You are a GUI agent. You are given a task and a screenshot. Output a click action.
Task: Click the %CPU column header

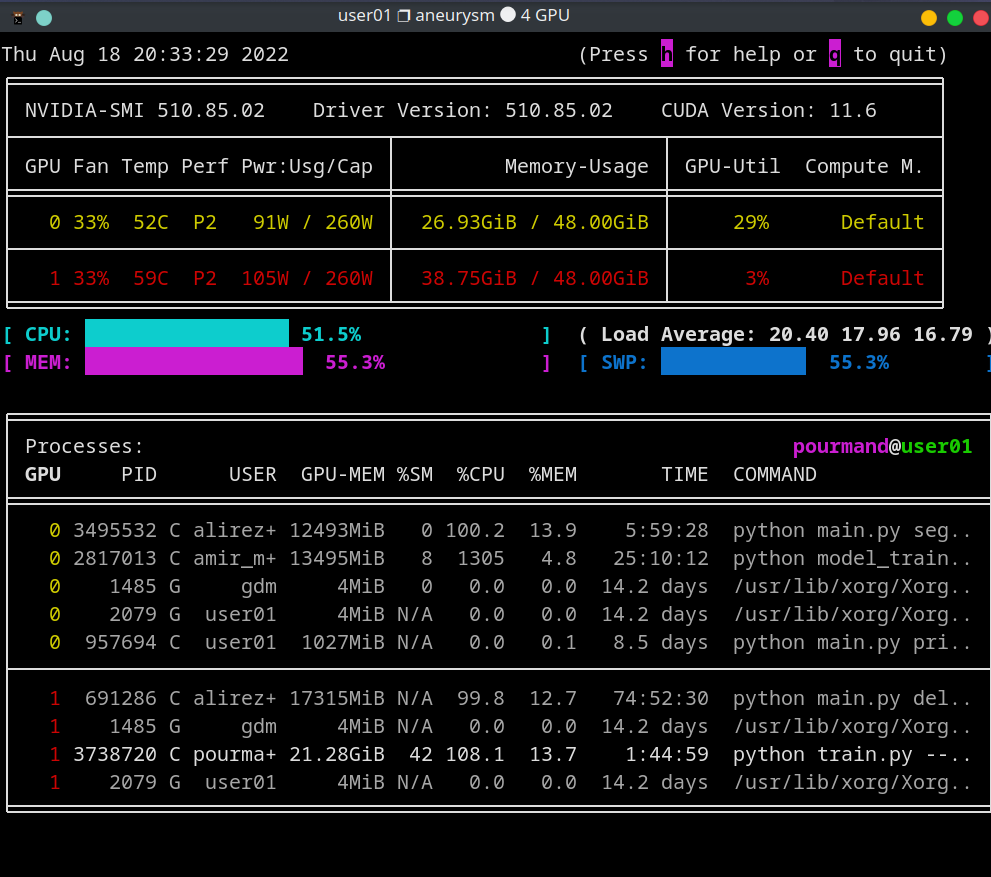[x=480, y=474]
